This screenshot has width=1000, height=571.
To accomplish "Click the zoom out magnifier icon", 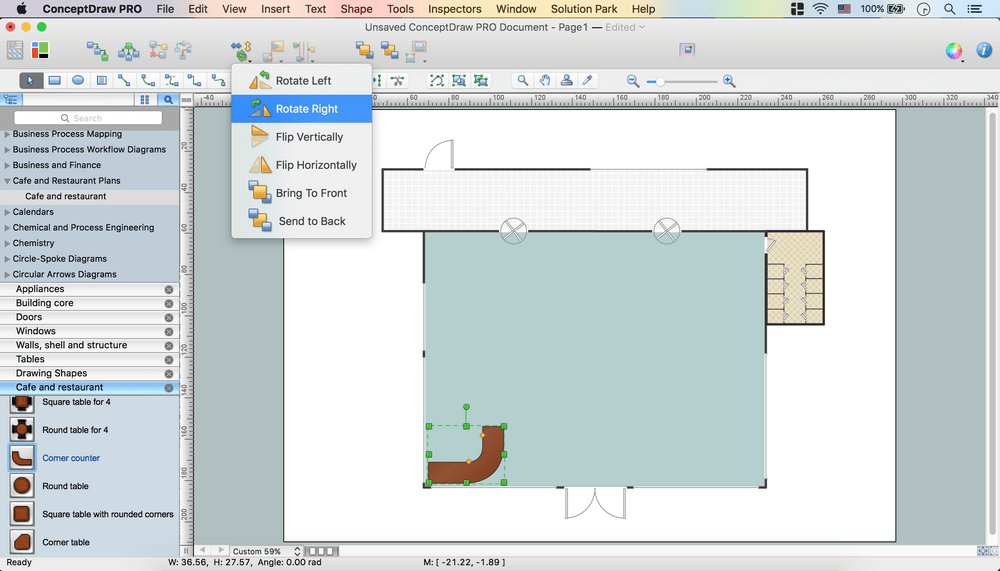I will tap(633, 81).
